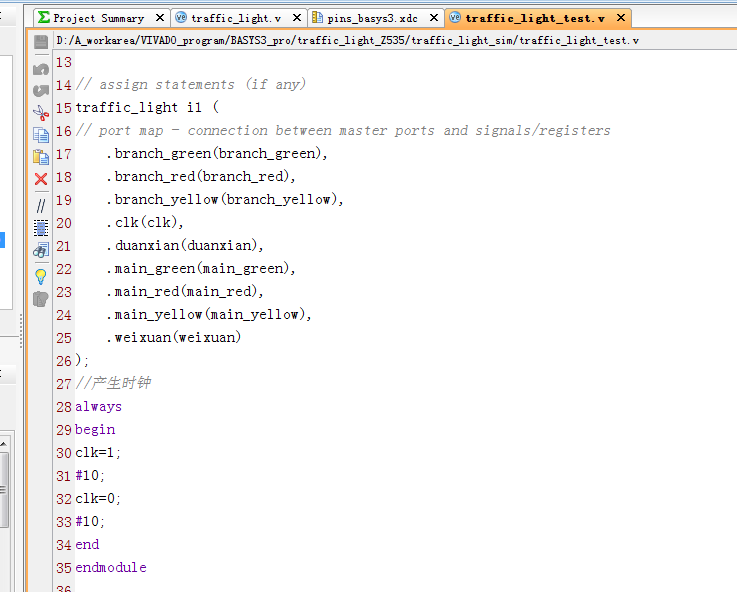Close the pins_basys3.xdc tab
Viewport: 737px width, 592px height.
point(433,18)
